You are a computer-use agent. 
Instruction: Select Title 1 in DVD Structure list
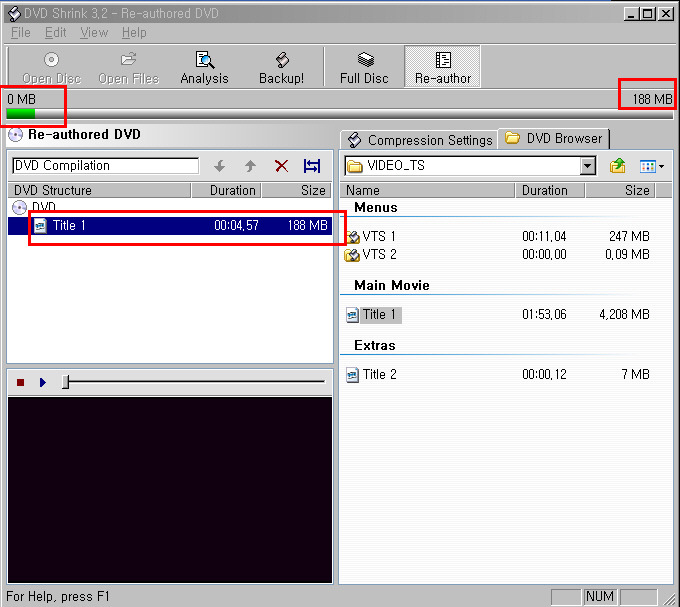coord(170,226)
